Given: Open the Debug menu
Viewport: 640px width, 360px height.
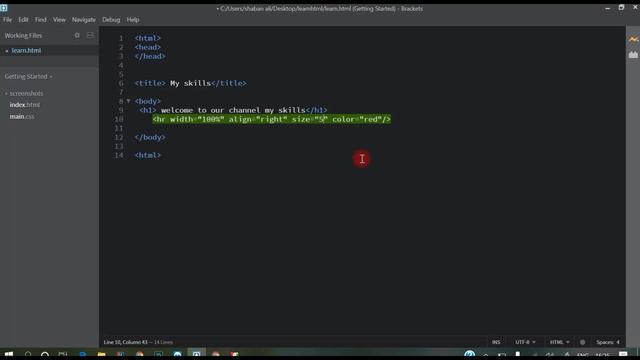Looking at the screenshot, I should pyautogui.click(x=111, y=20).
